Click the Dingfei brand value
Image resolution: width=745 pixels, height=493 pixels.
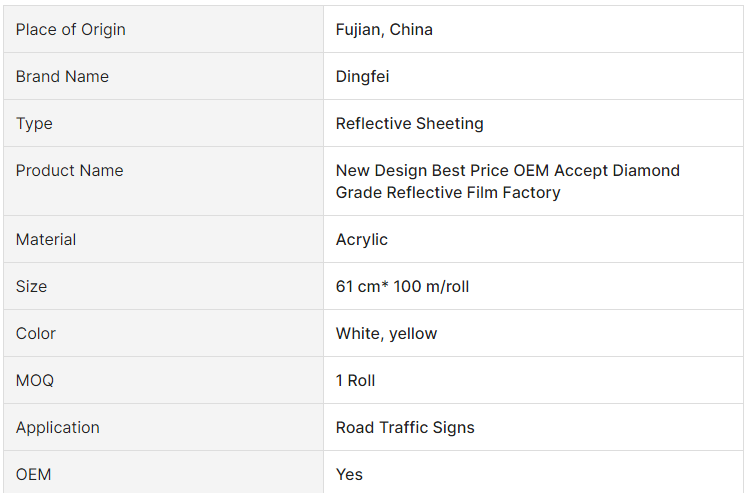[362, 77]
